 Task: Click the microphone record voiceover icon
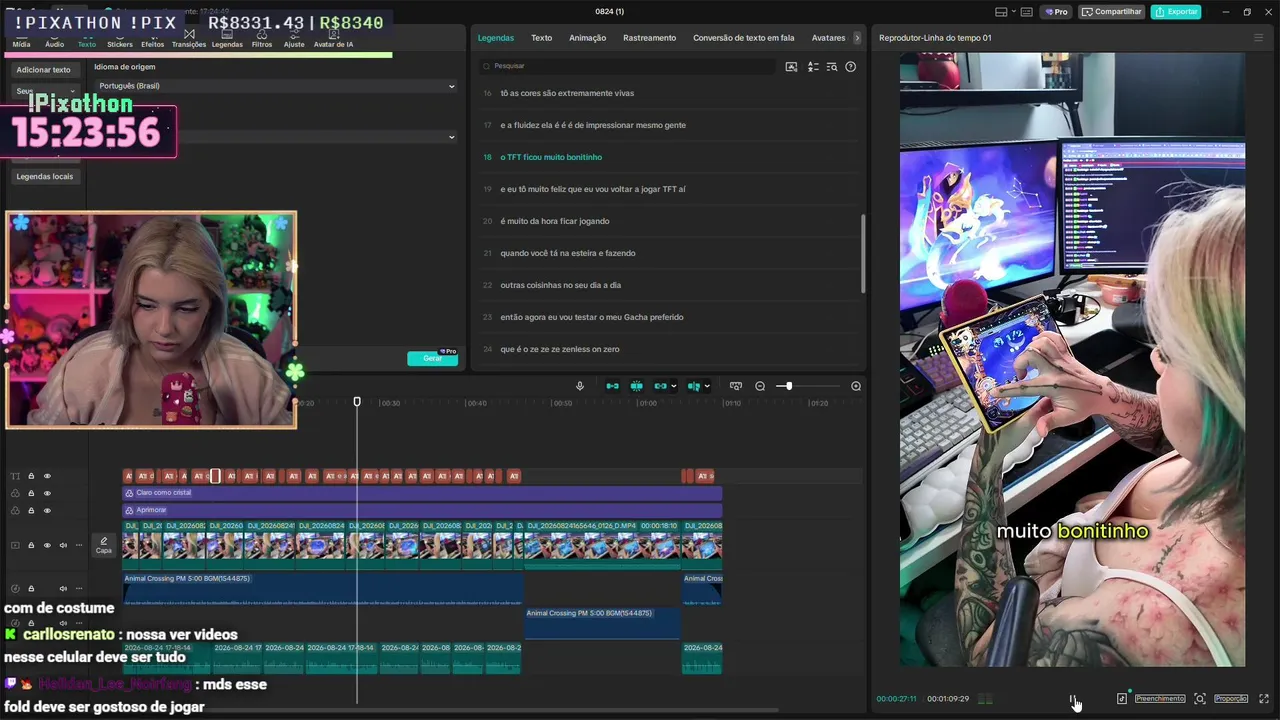(580, 386)
